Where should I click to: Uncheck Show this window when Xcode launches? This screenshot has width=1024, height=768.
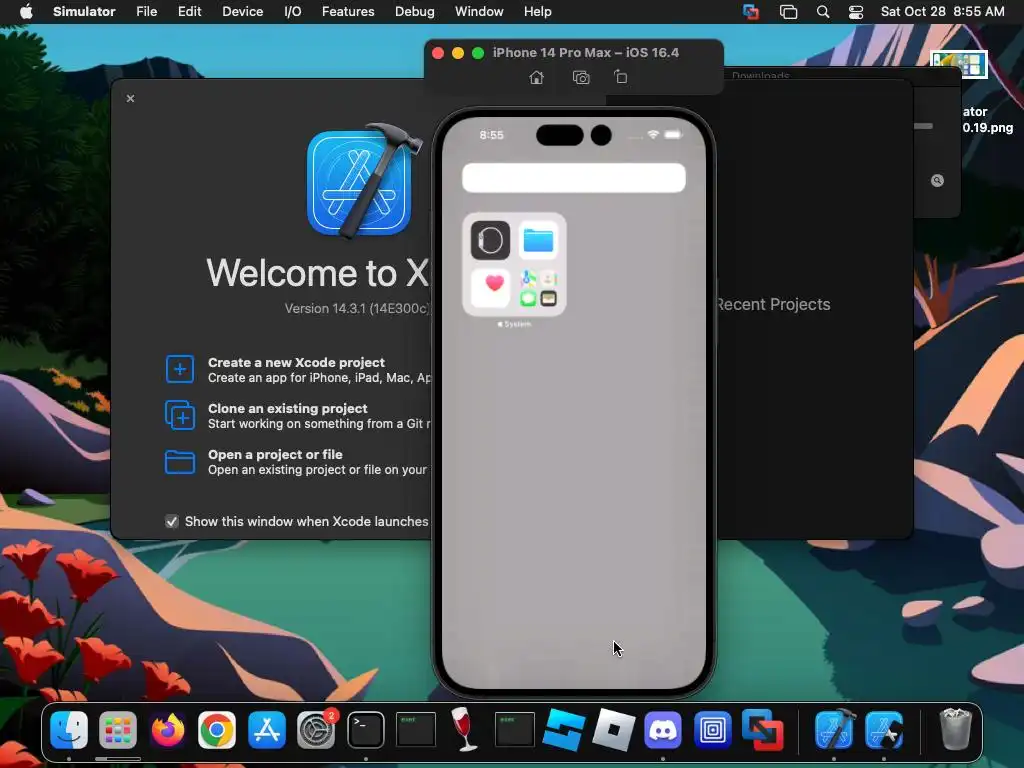click(172, 521)
